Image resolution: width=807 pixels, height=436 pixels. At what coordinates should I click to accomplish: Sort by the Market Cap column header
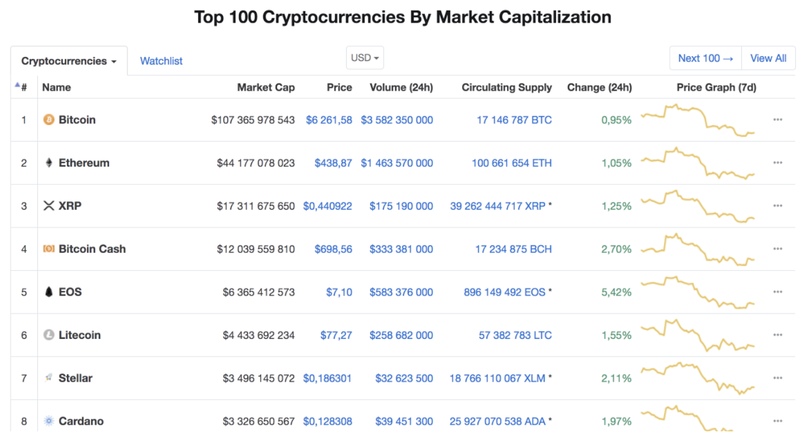pyautogui.click(x=266, y=88)
